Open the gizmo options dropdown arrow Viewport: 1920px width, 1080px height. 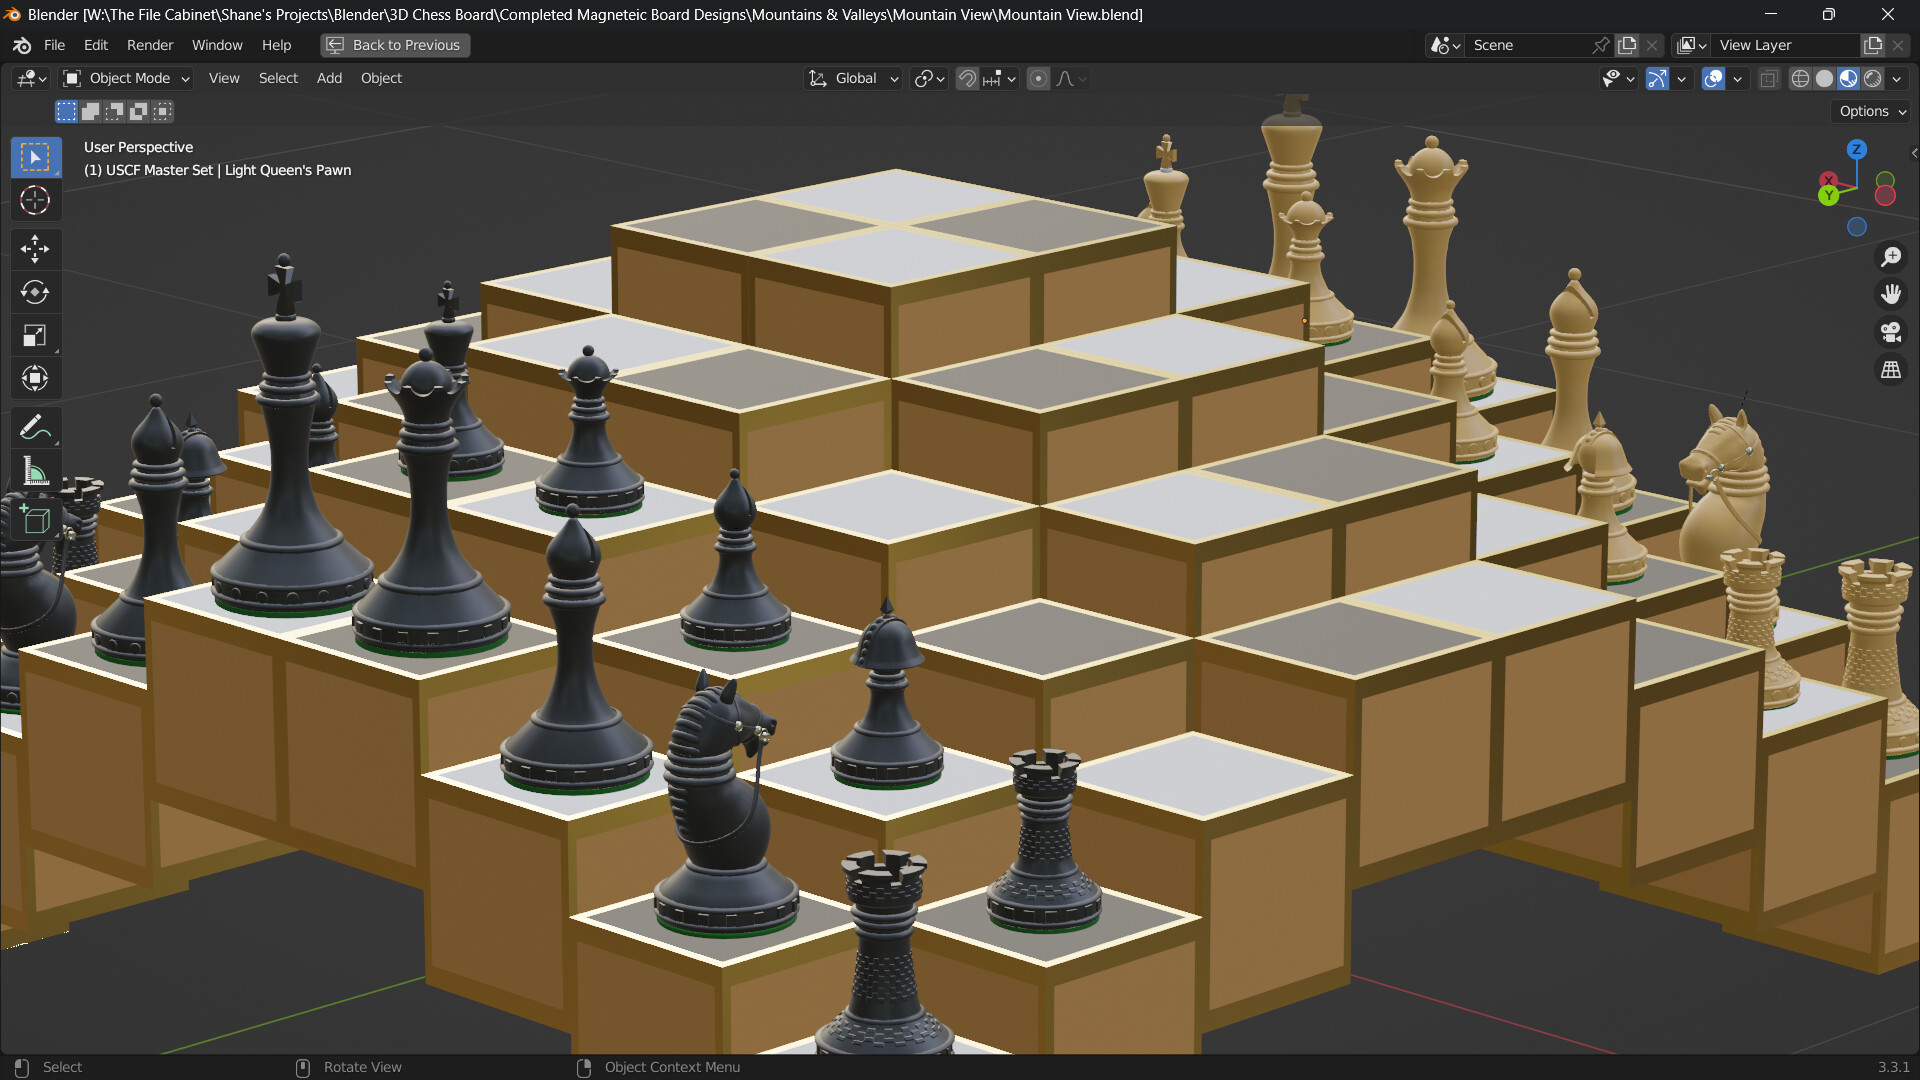click(x=1681, y=78)
